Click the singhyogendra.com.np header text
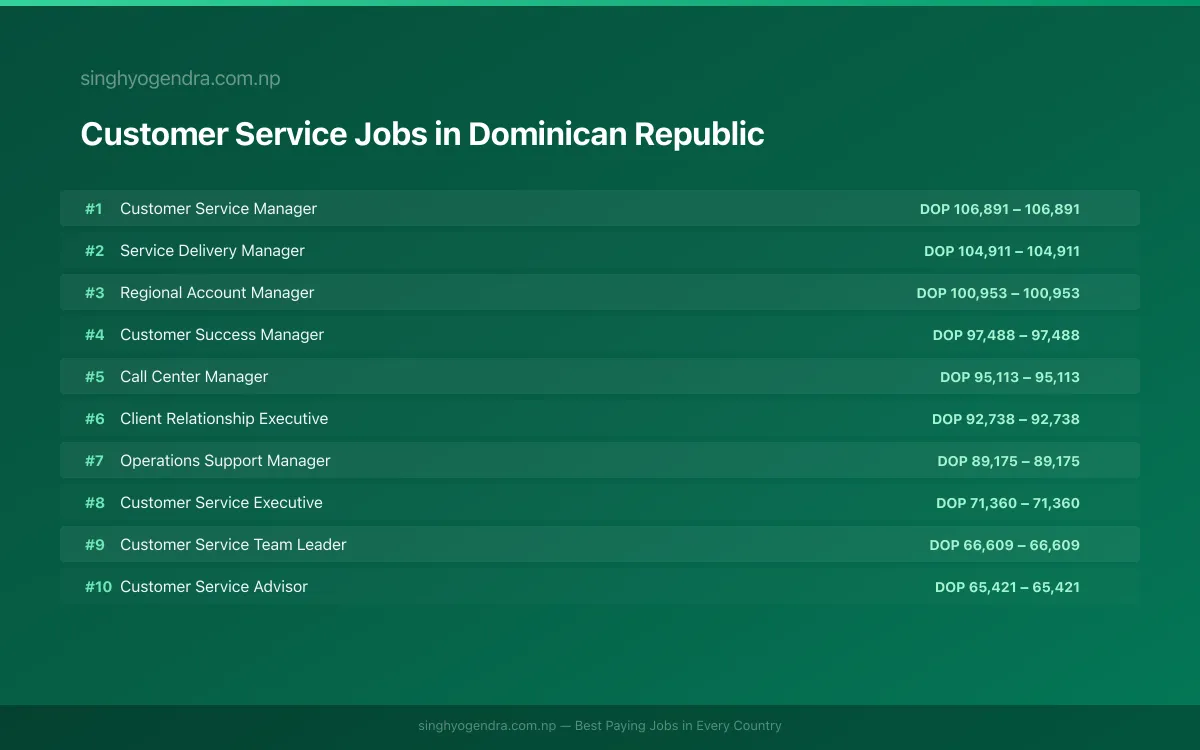1200x750 pixels. 180,79
